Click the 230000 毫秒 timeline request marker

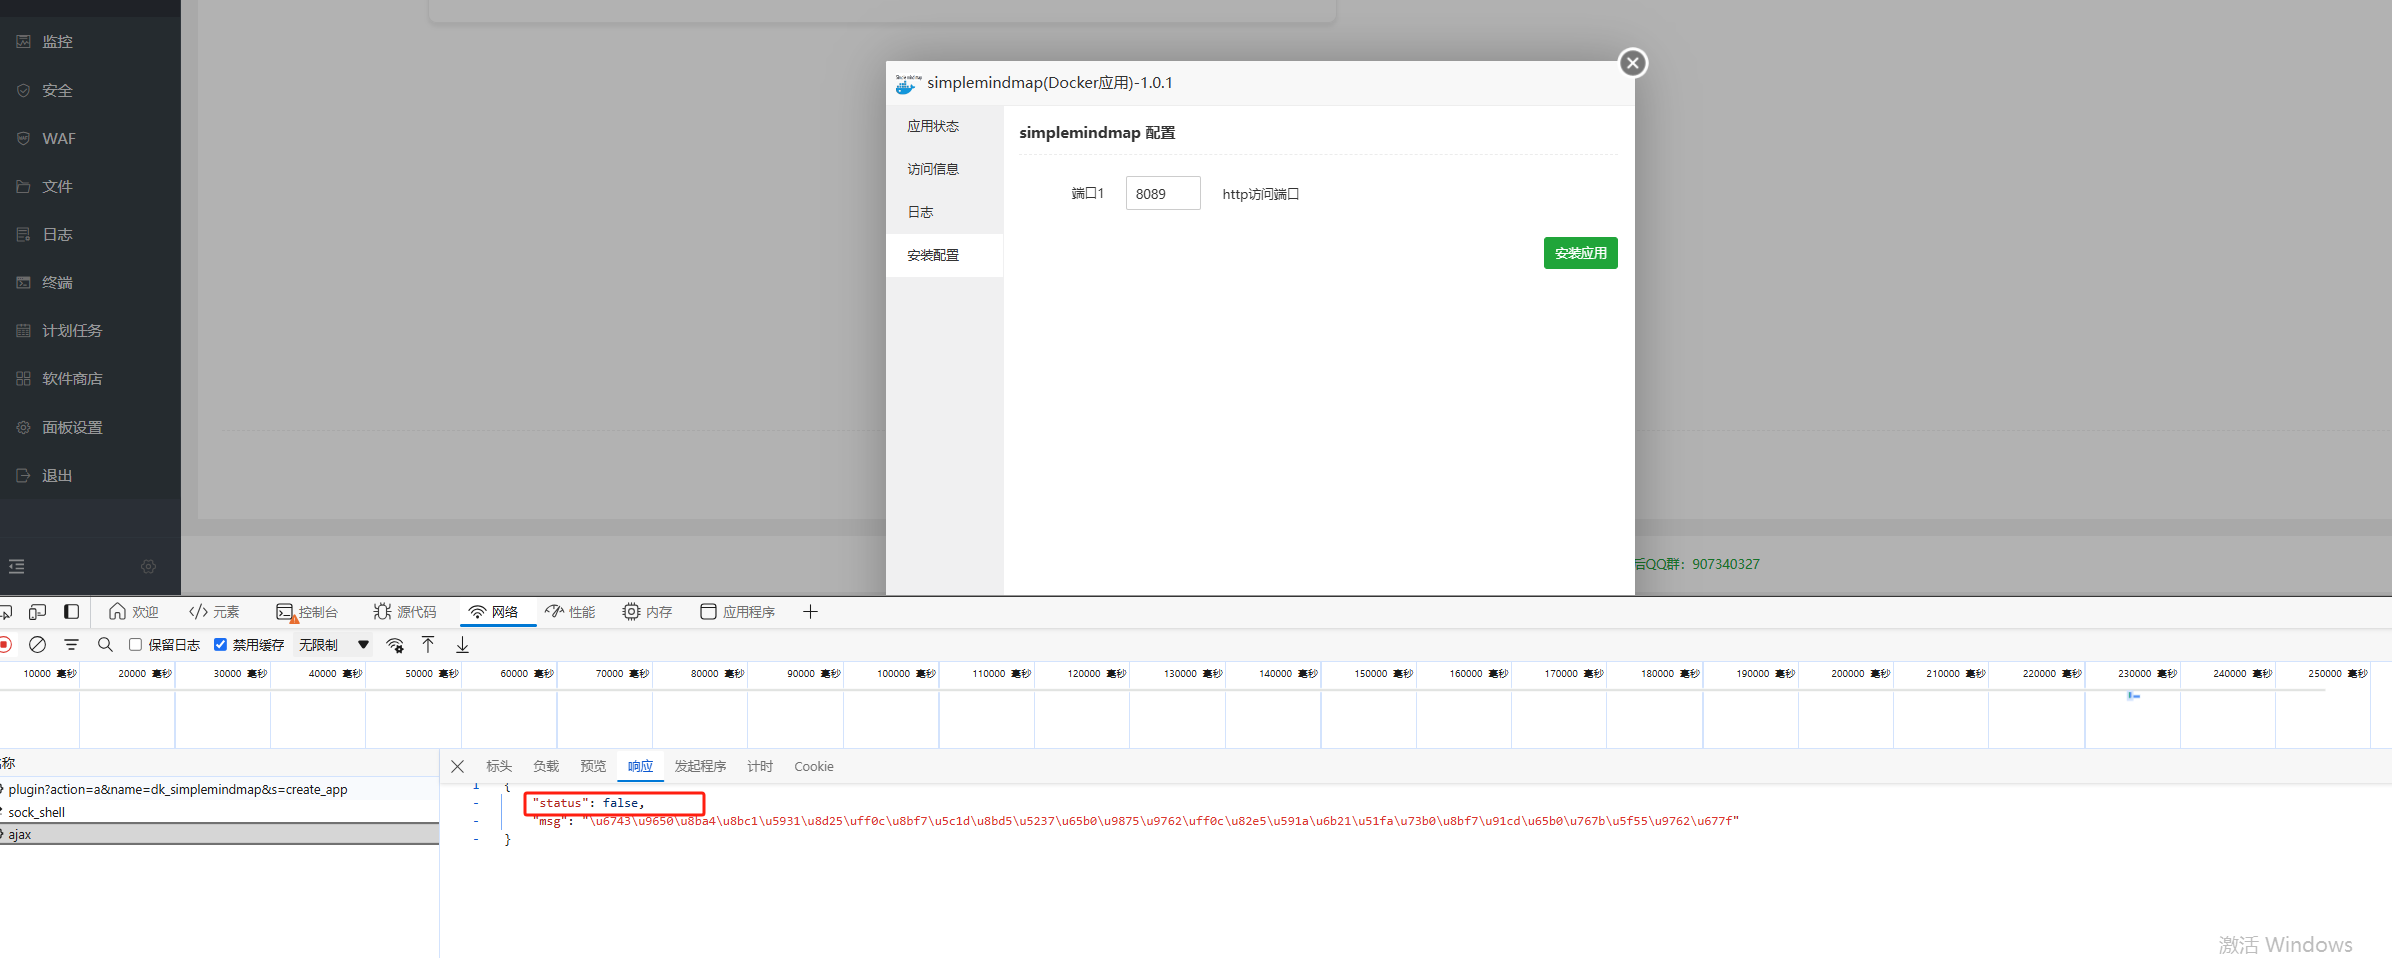(2133, 695)
